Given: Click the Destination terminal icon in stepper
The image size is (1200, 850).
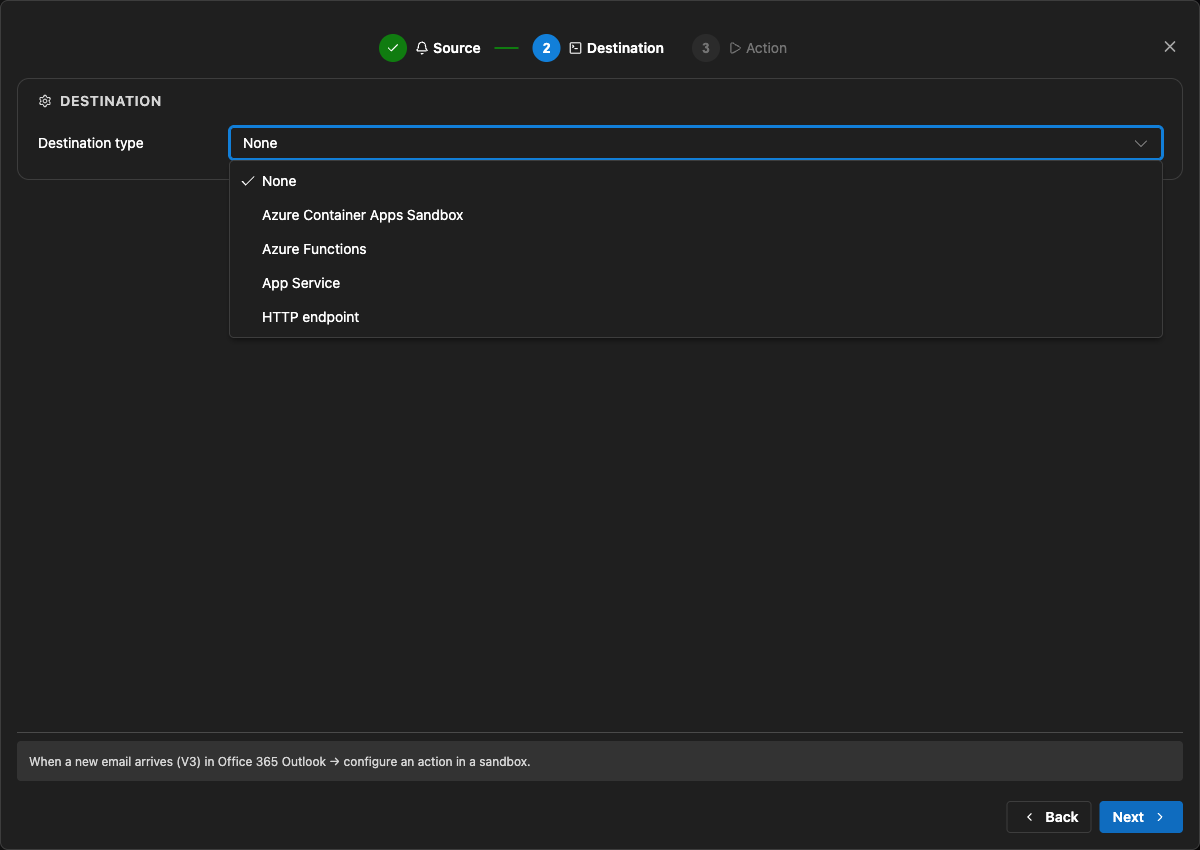Looking at the screenshot, I should 575,48.
